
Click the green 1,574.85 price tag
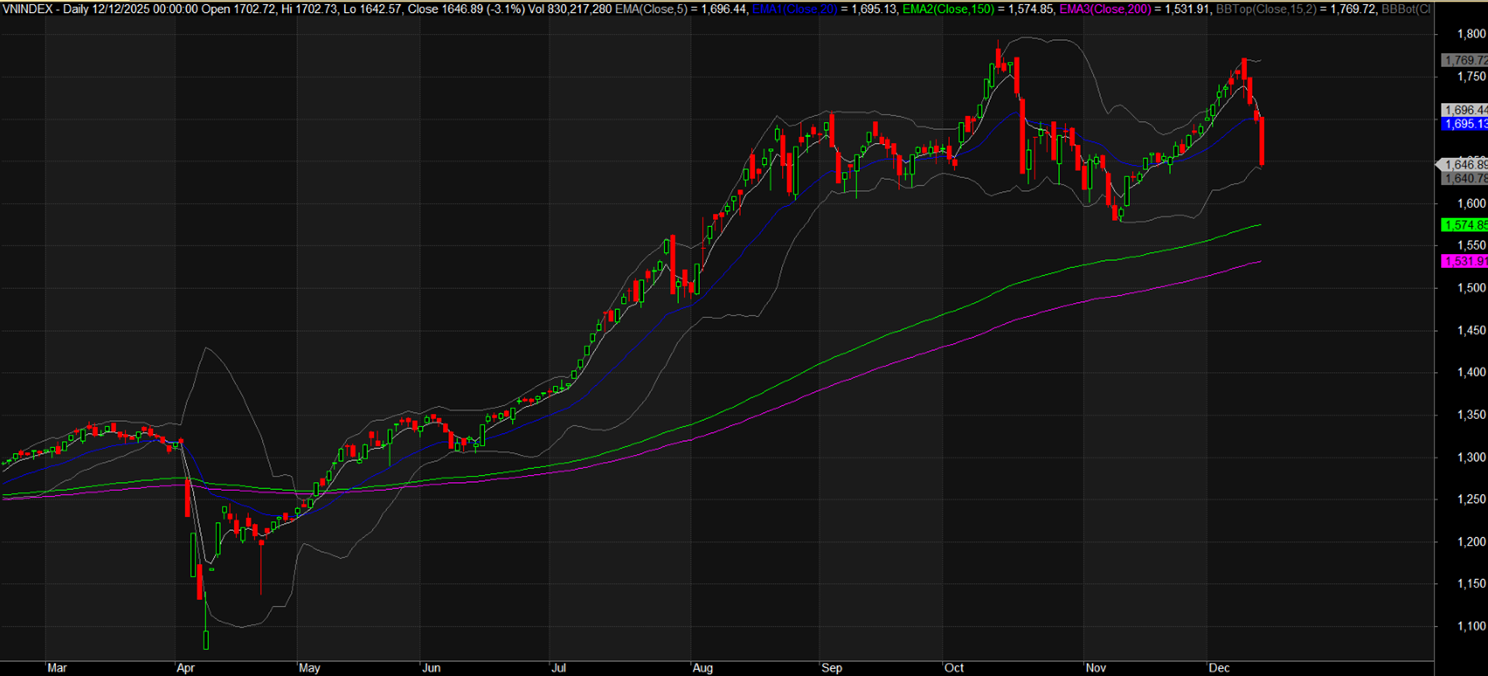point(1463,225)
